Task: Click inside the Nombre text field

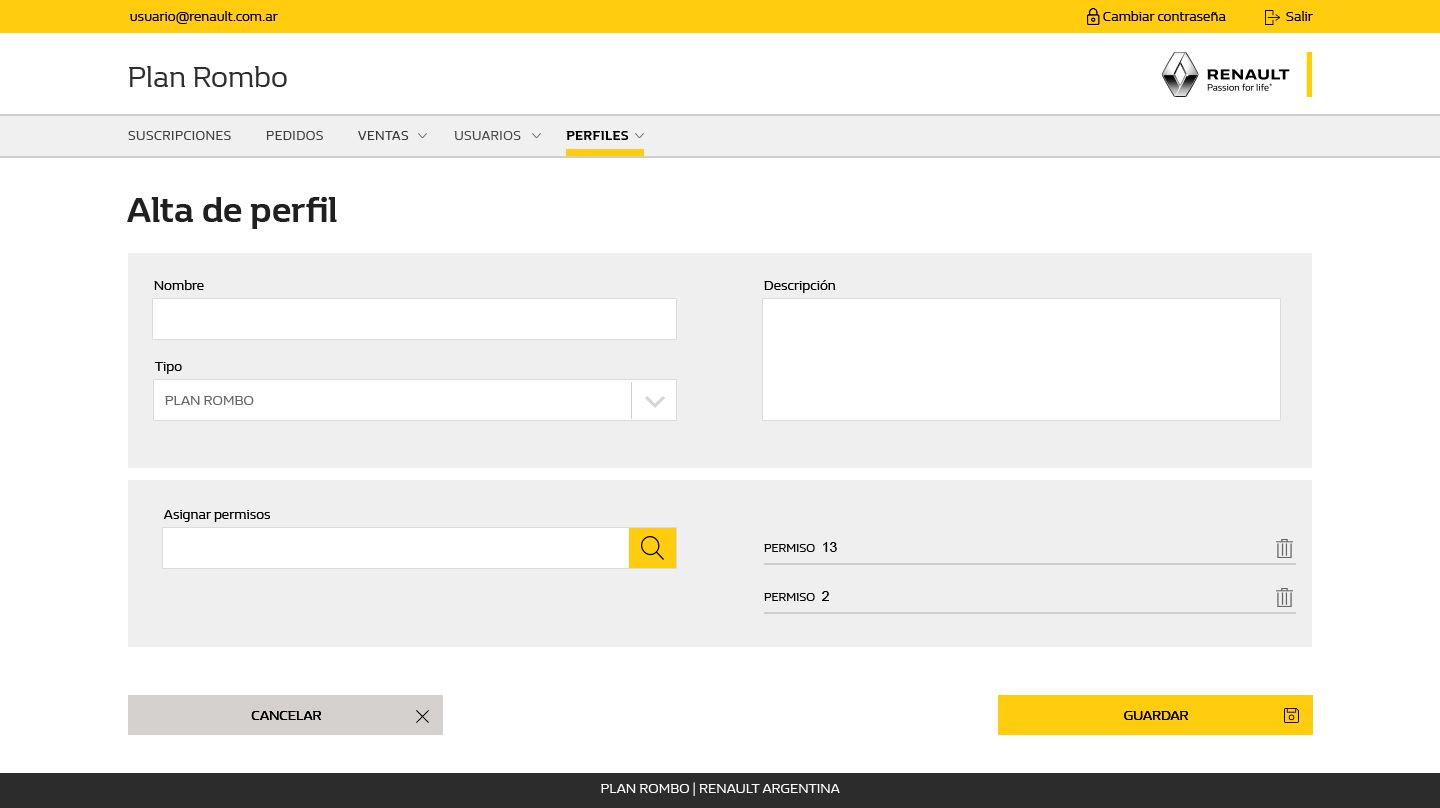Action: (414, 319)
